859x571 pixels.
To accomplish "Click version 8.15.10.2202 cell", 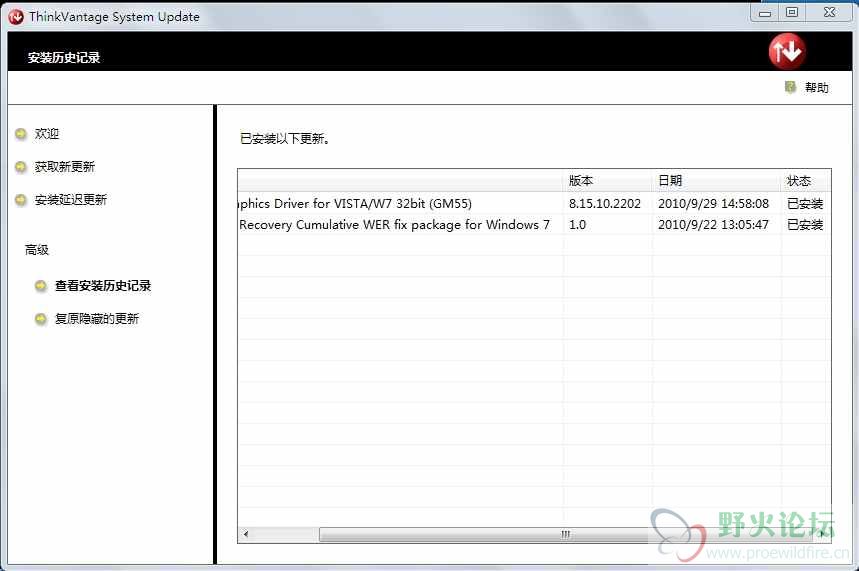I will 605,204.
